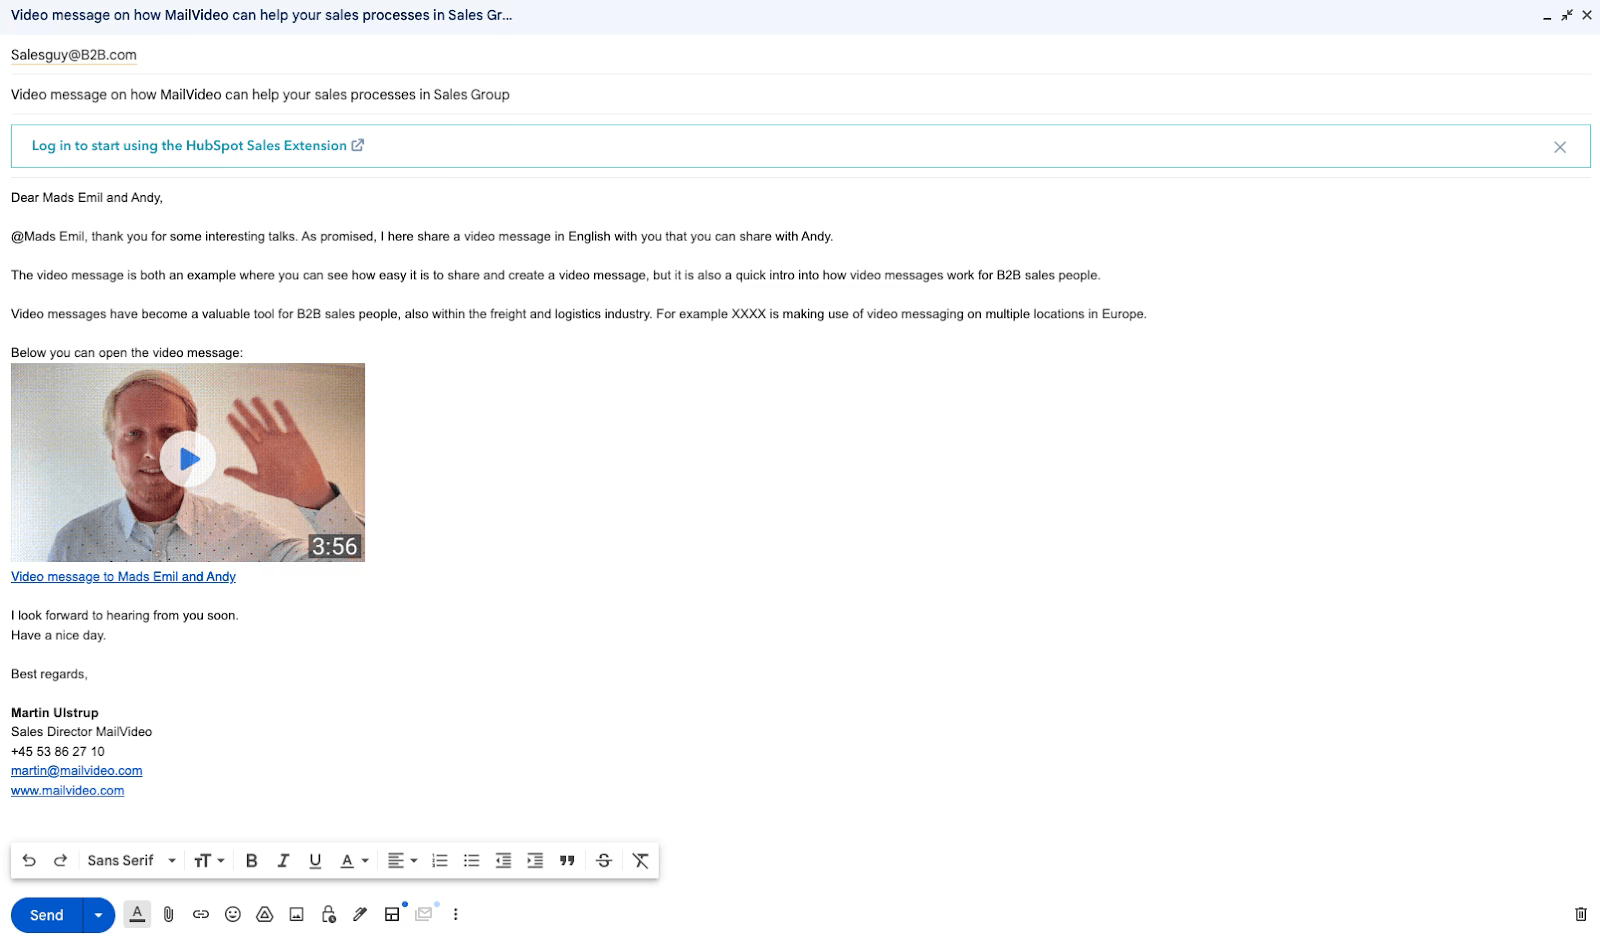Click the 3:56 video duration badge

point(334,546)
